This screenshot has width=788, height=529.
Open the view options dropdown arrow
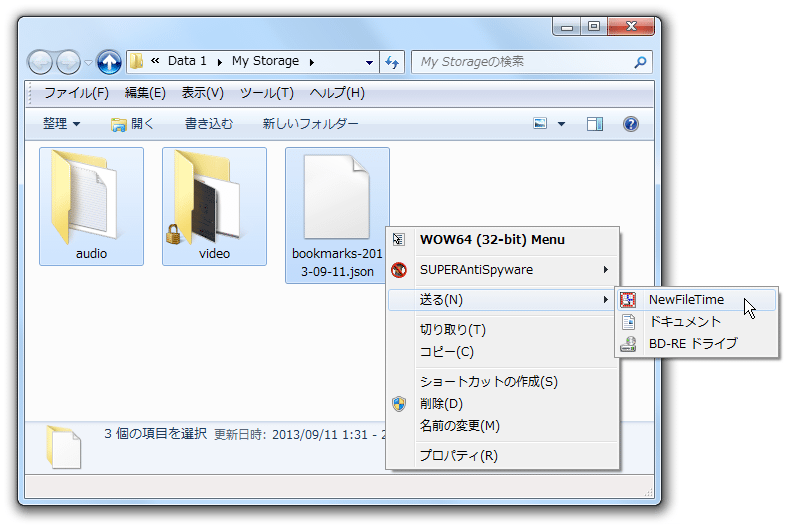pyautogui.click(x=561, y=124)
